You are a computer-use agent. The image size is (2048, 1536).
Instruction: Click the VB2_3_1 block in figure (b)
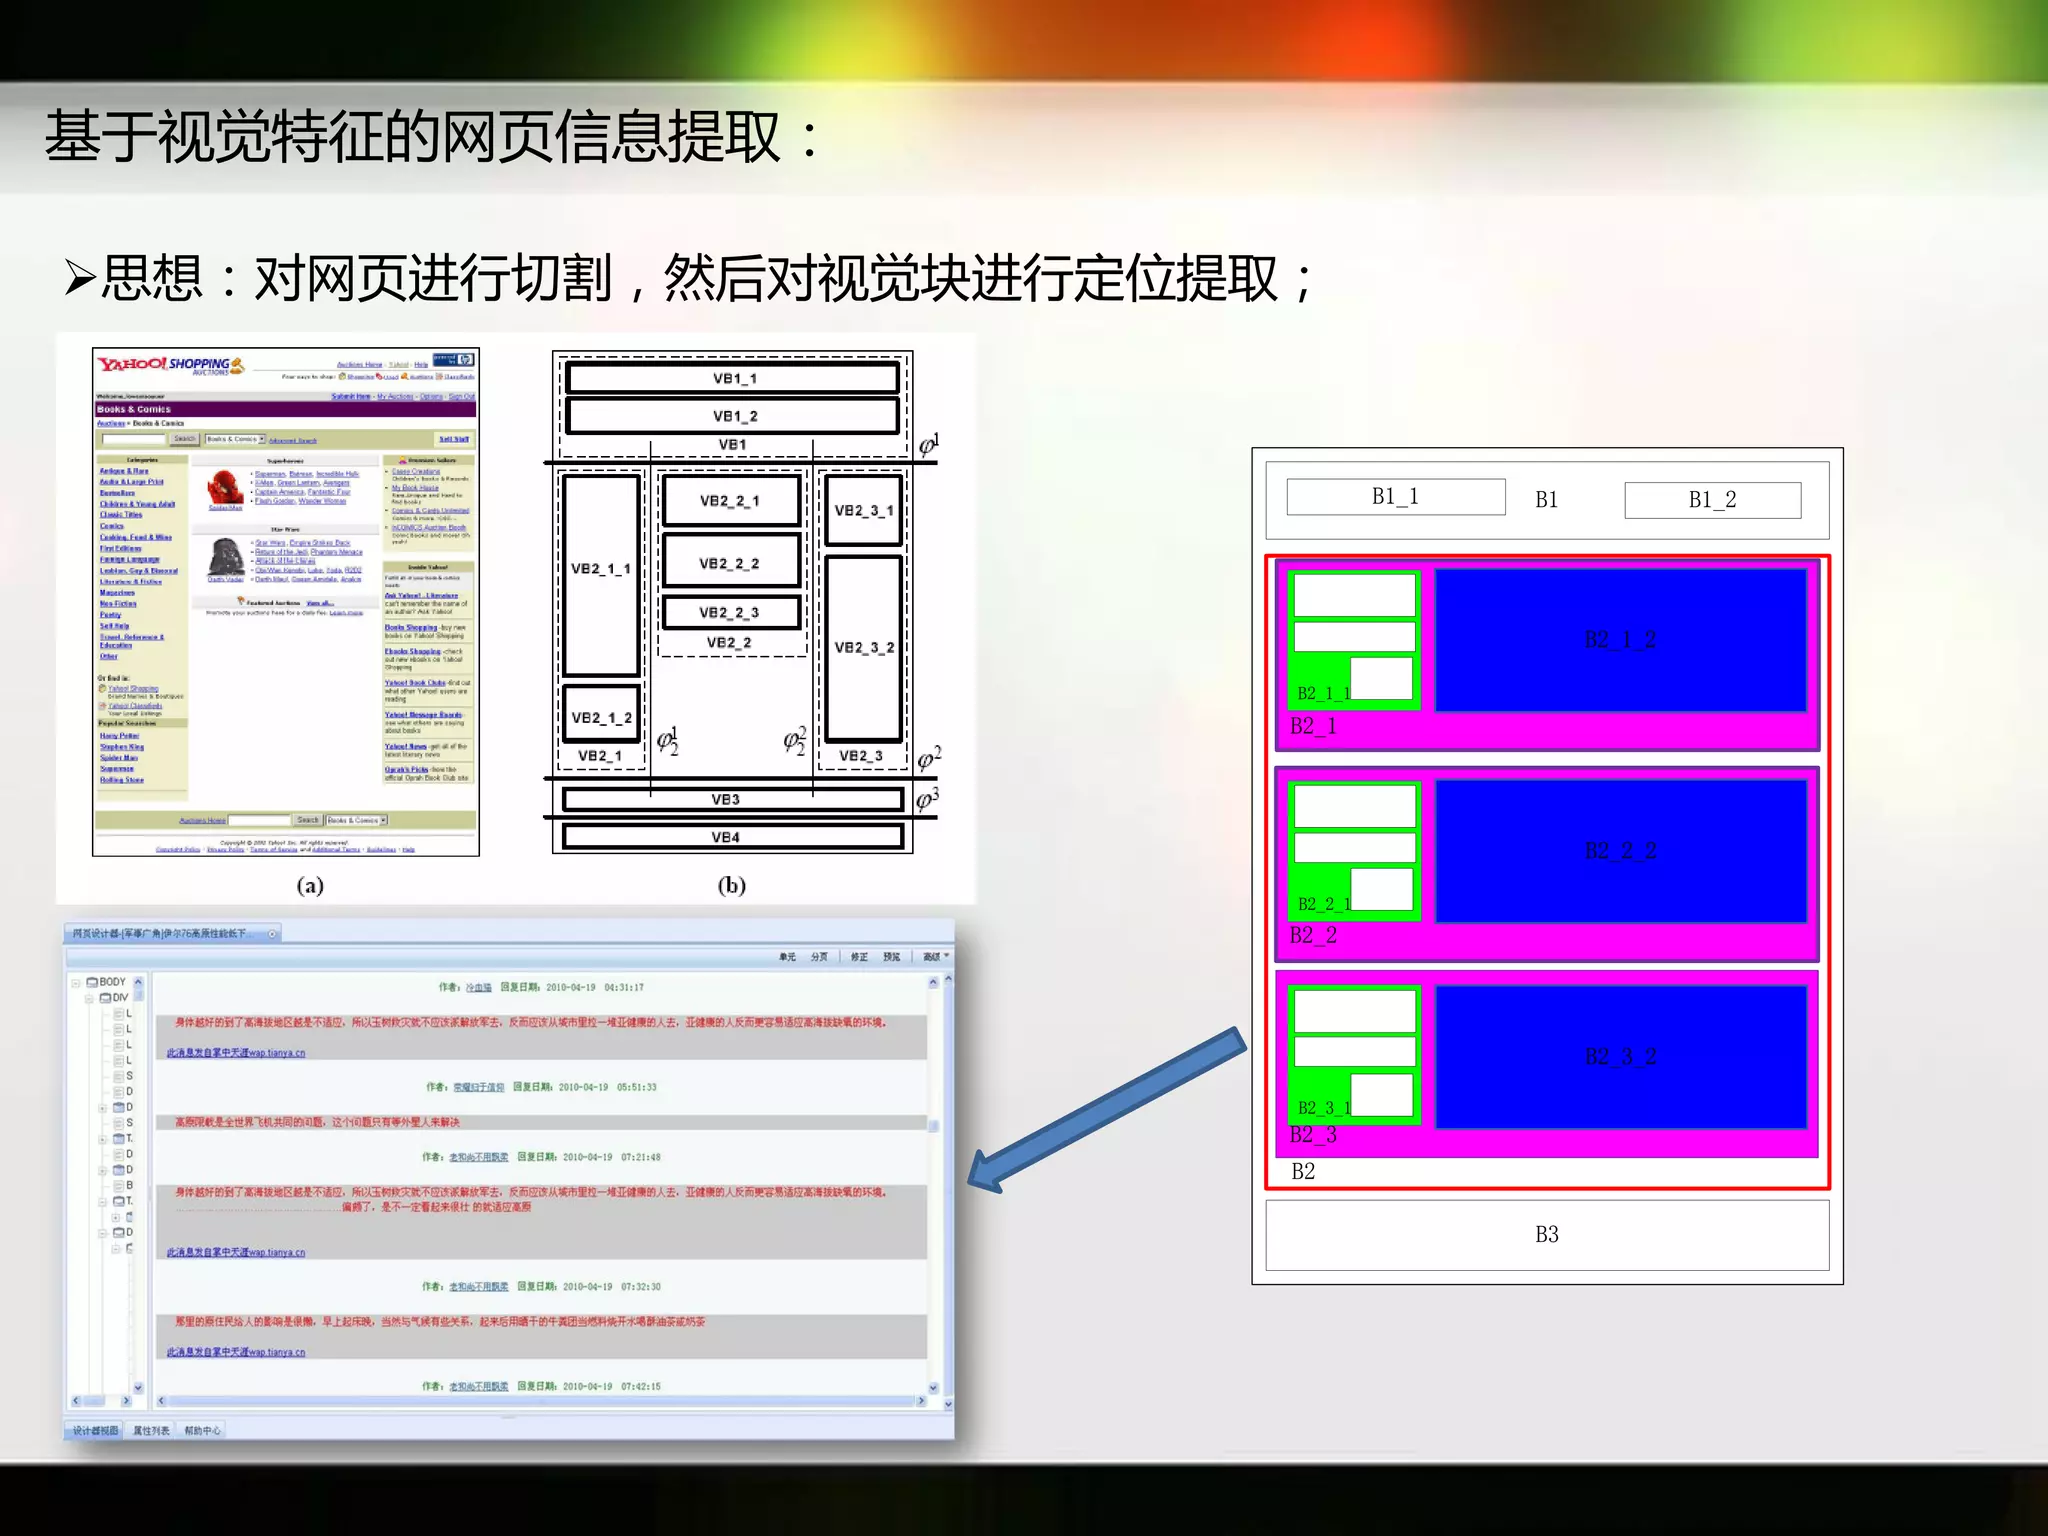[x=864, y=510]
